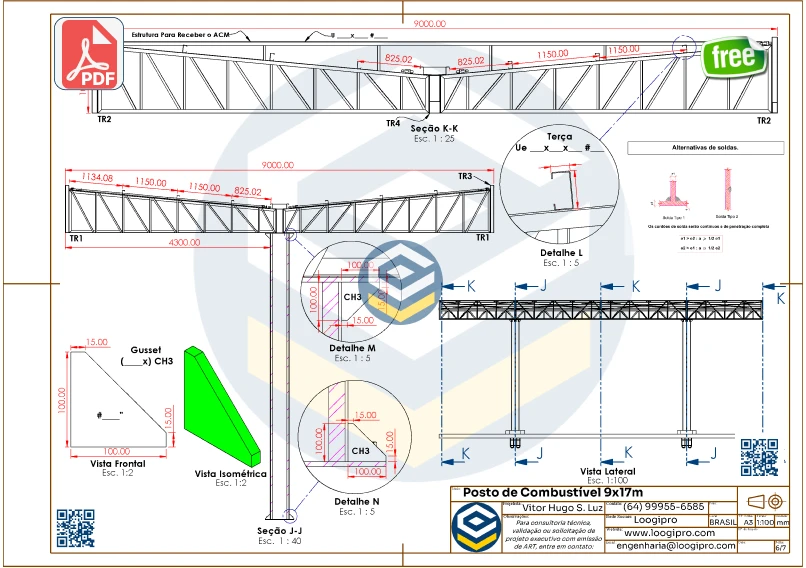This screenshot has height=568, width=806.
Task: Click the projection symbol in the title block
Action: click(767, 501)
